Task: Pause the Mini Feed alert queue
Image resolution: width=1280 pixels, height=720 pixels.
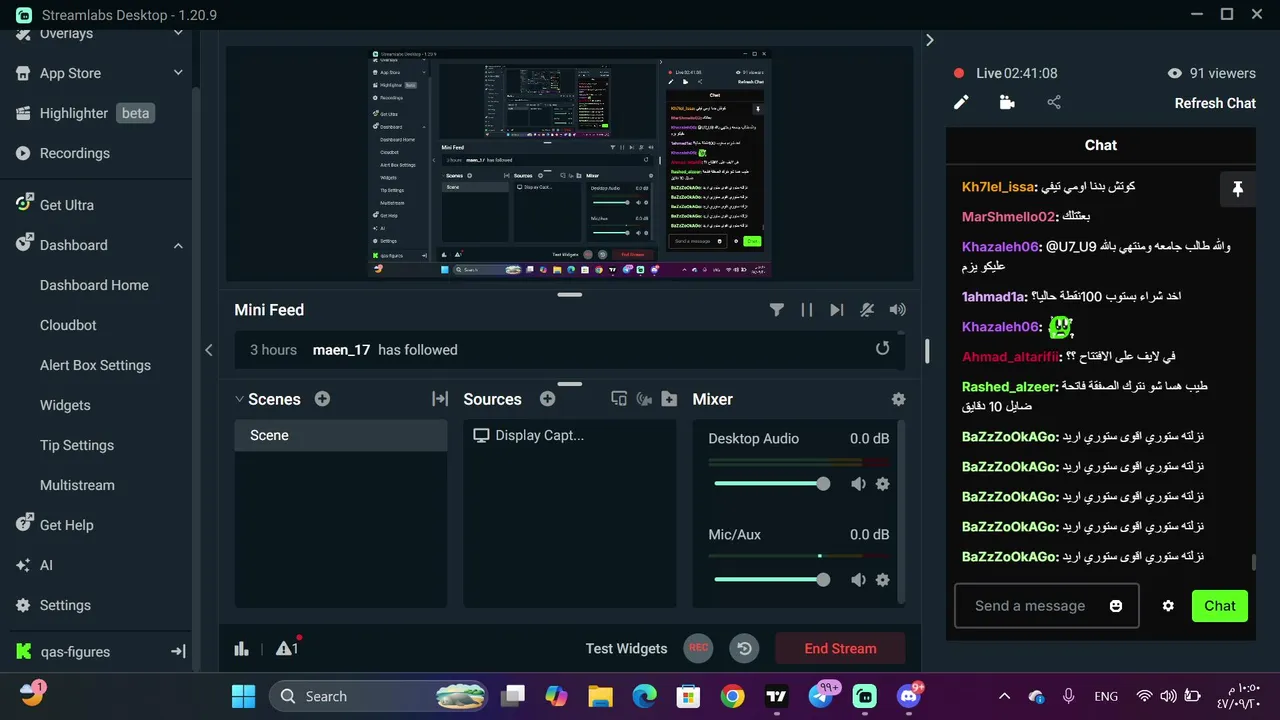Action: click(806, 310)
